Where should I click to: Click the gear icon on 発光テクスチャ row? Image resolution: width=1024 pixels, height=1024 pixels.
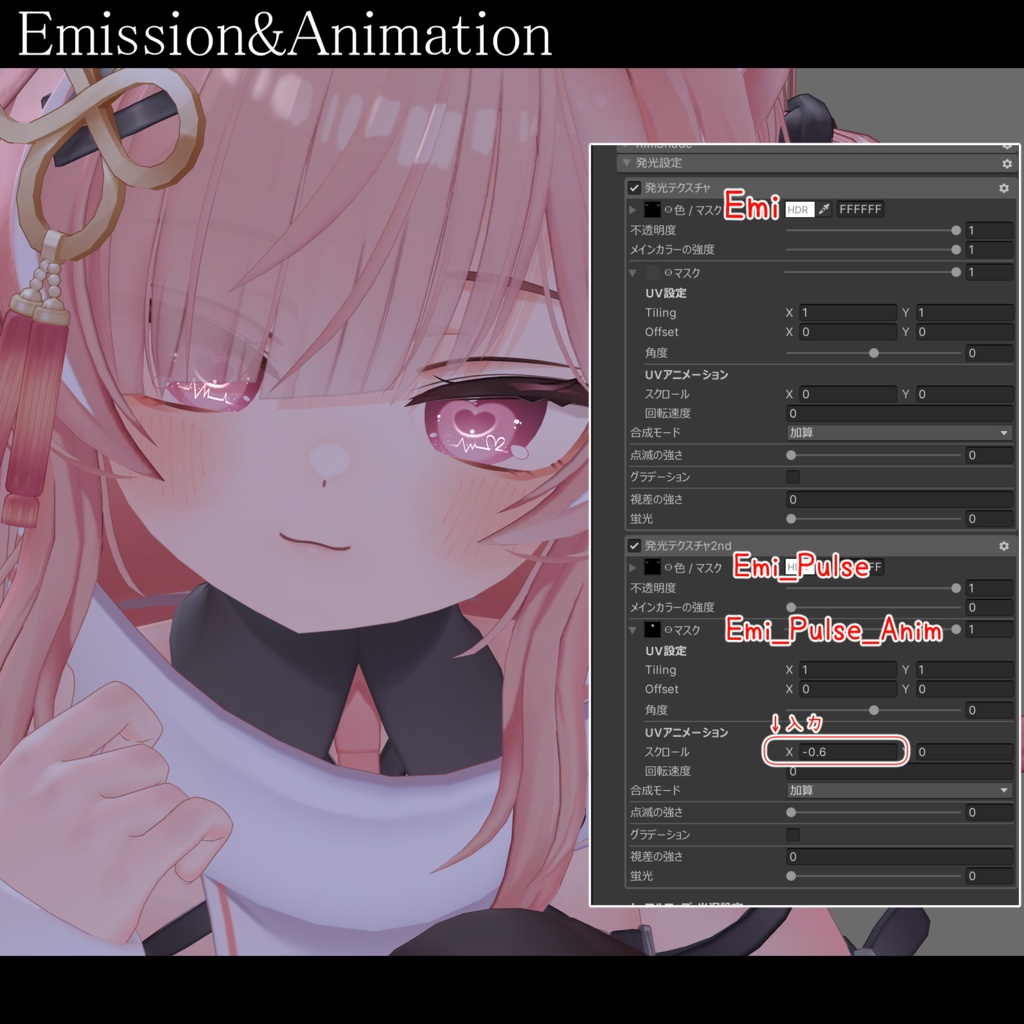click(x=1002, y=188)
